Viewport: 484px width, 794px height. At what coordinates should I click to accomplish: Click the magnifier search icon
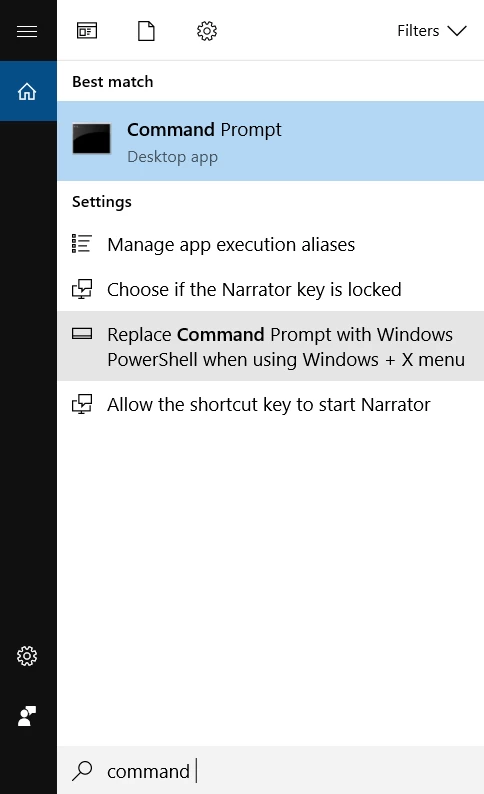(82, 771)
